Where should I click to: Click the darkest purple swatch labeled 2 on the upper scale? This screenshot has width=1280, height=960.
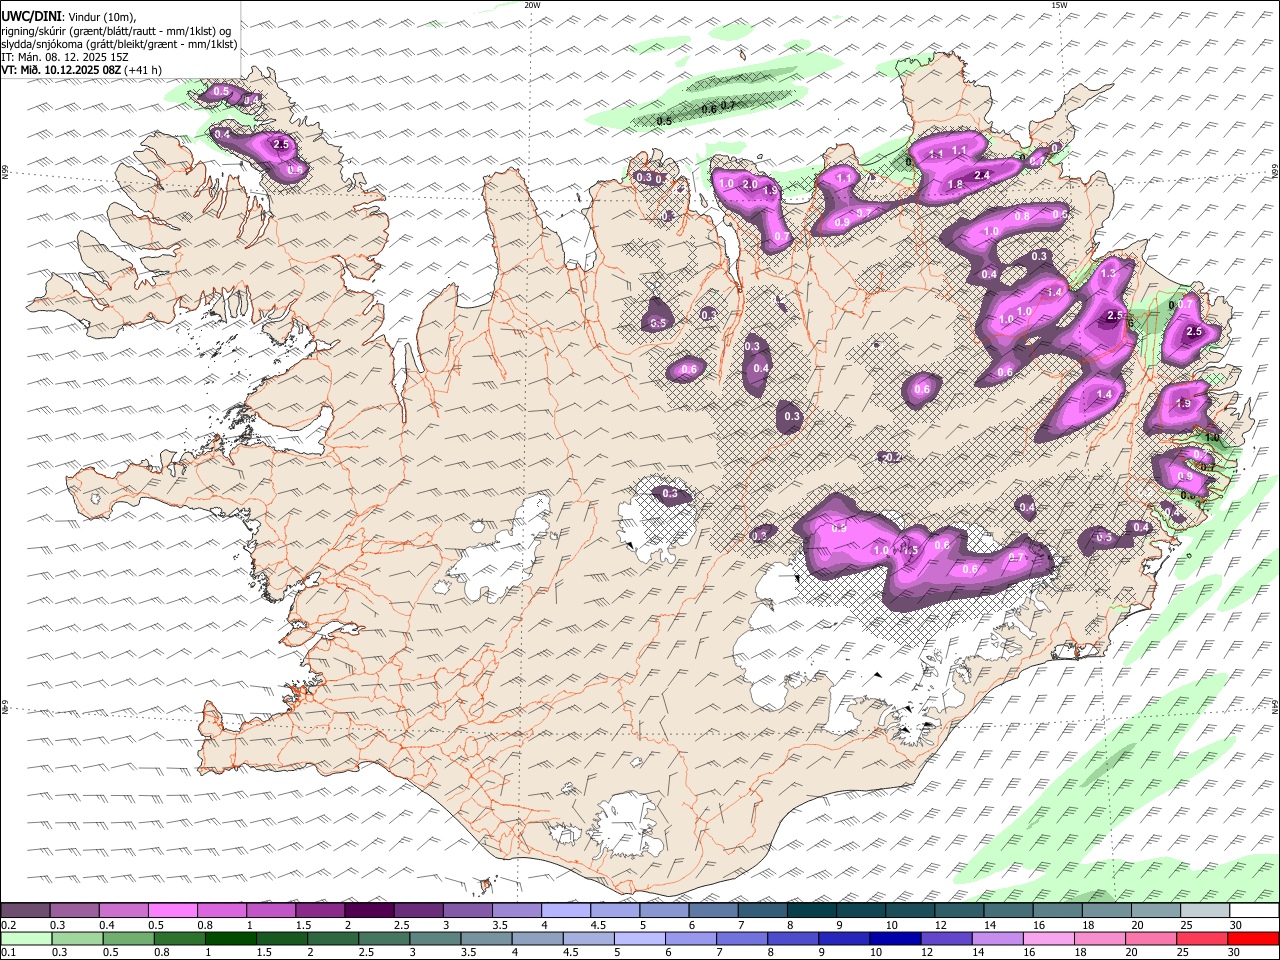[x=369, y=911]
